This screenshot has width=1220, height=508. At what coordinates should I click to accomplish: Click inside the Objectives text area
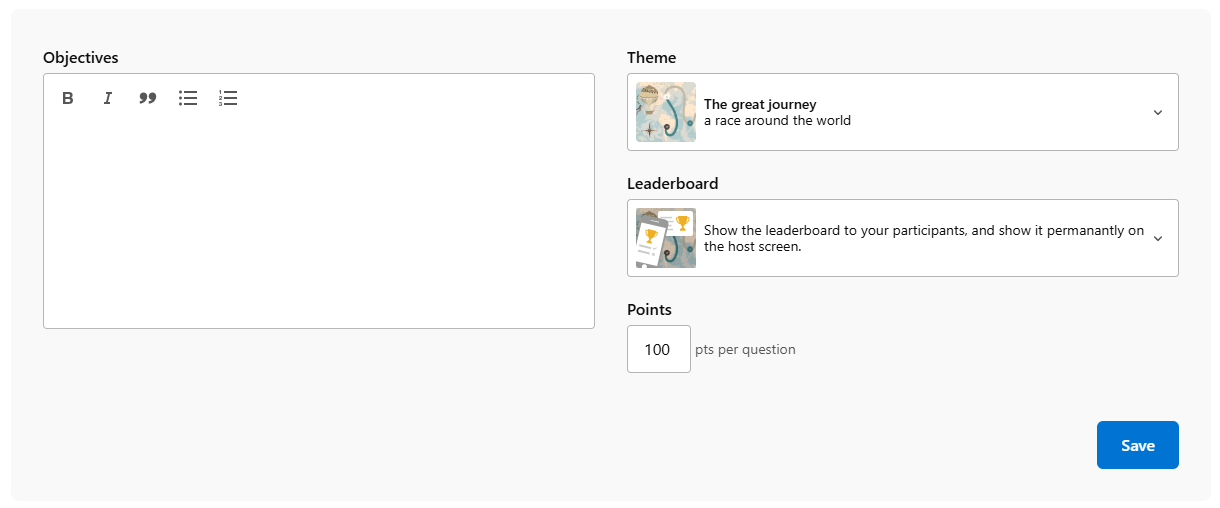[x=318, y=220]
